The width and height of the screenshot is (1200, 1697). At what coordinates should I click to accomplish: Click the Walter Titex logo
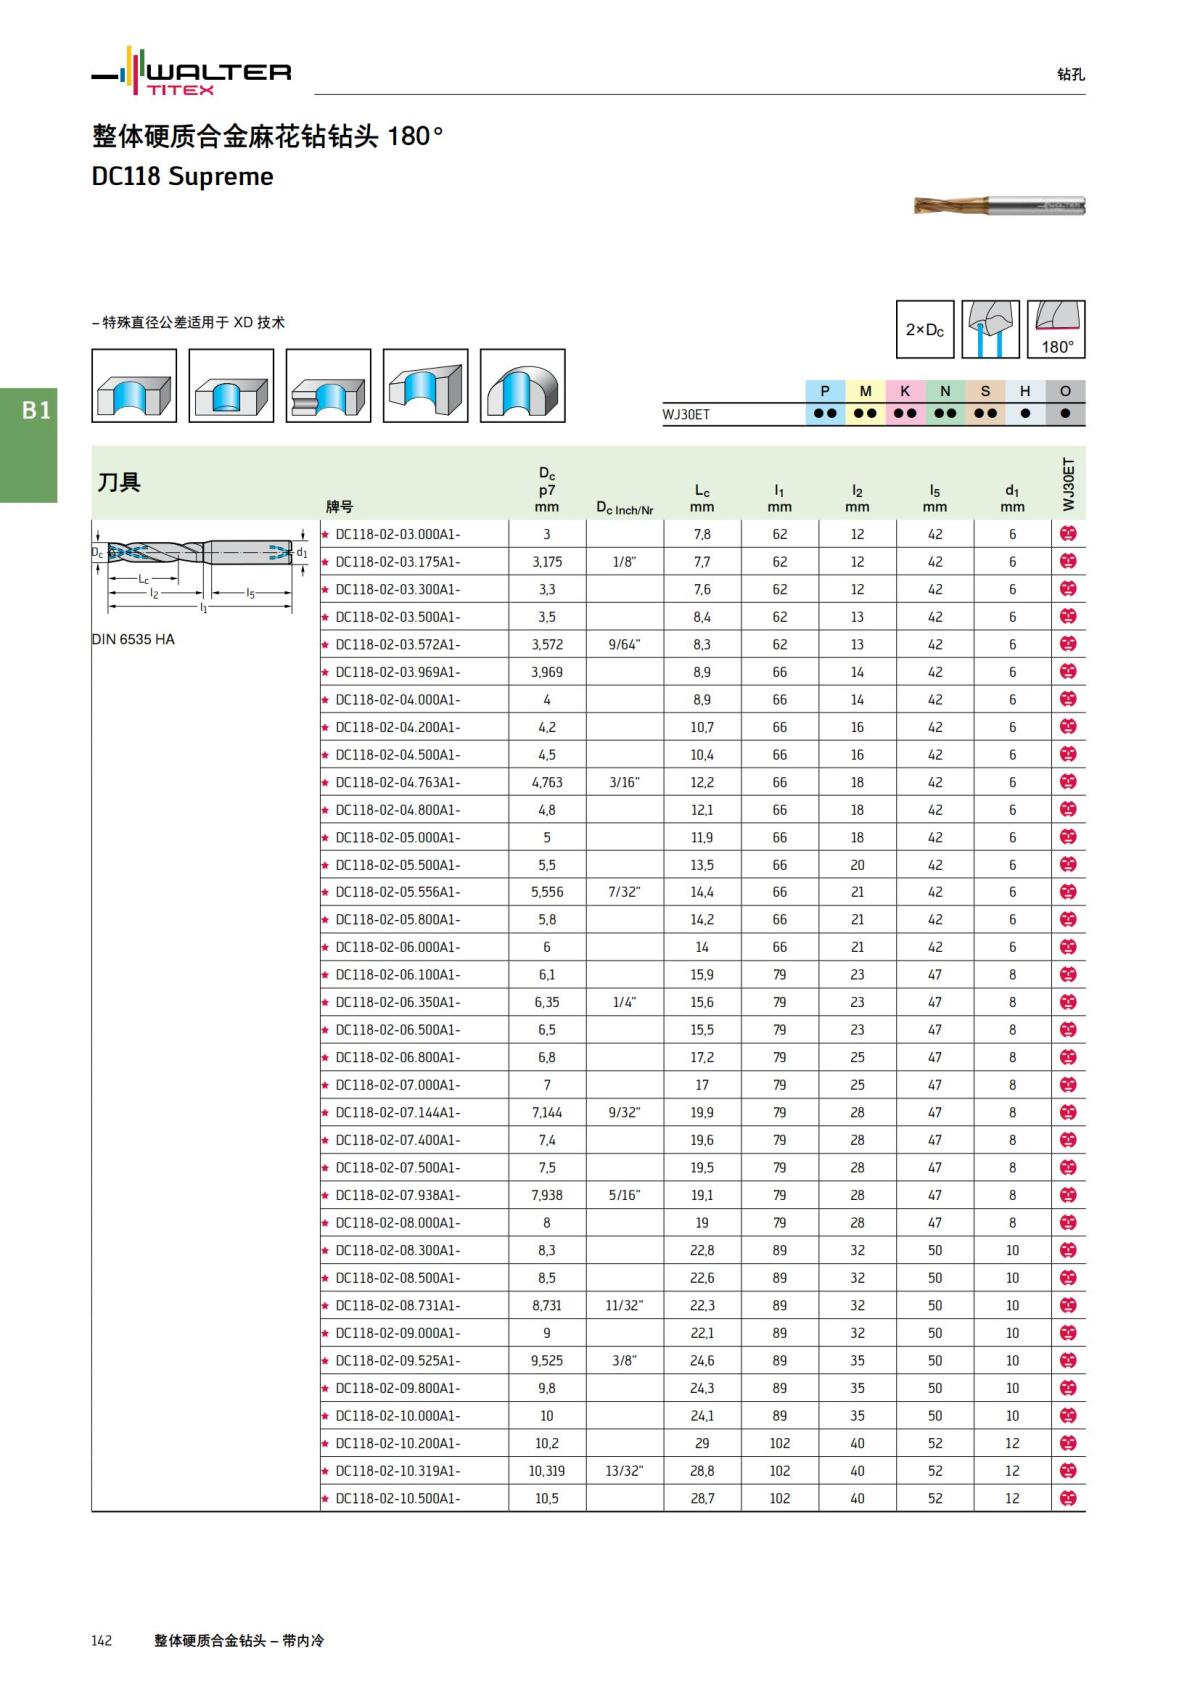click(191, 72)
